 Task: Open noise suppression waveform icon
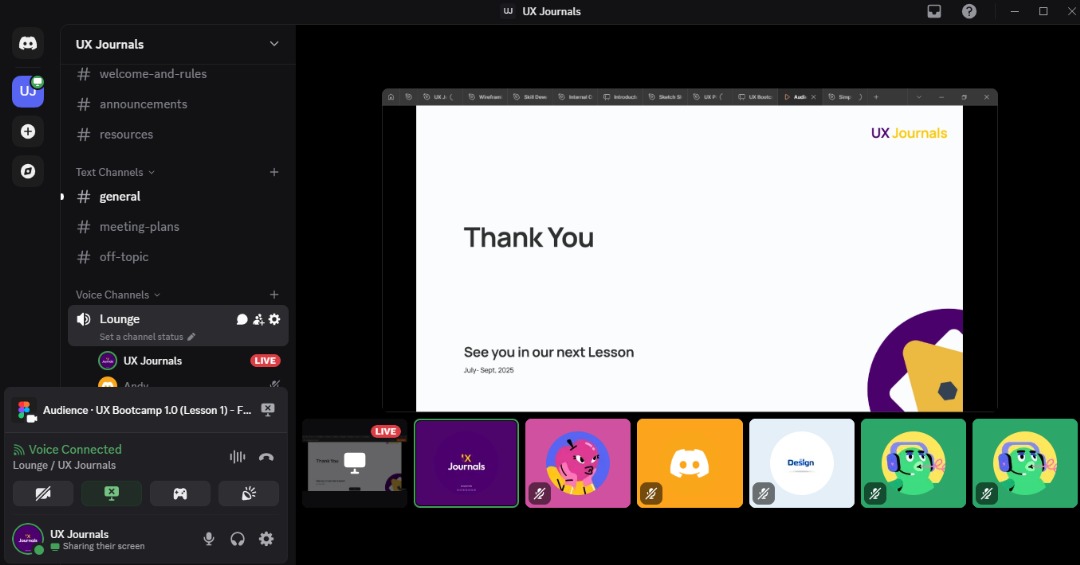[237, 457]
